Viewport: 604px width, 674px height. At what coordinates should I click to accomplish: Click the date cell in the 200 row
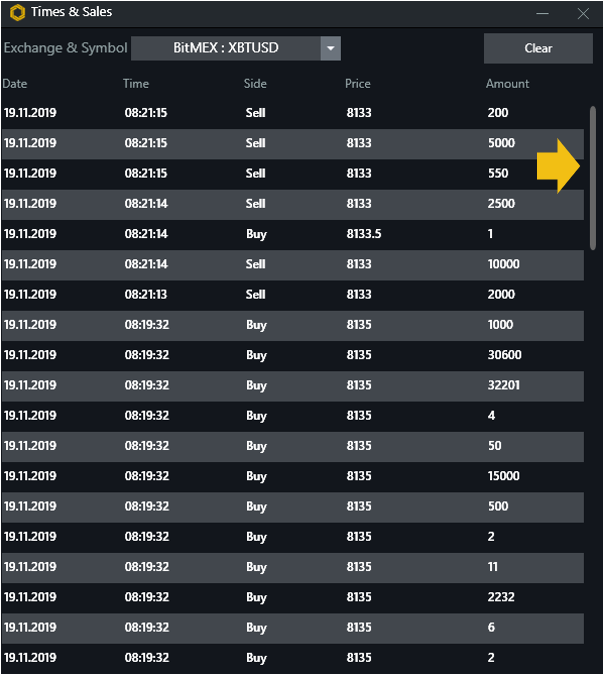(30, 113)
